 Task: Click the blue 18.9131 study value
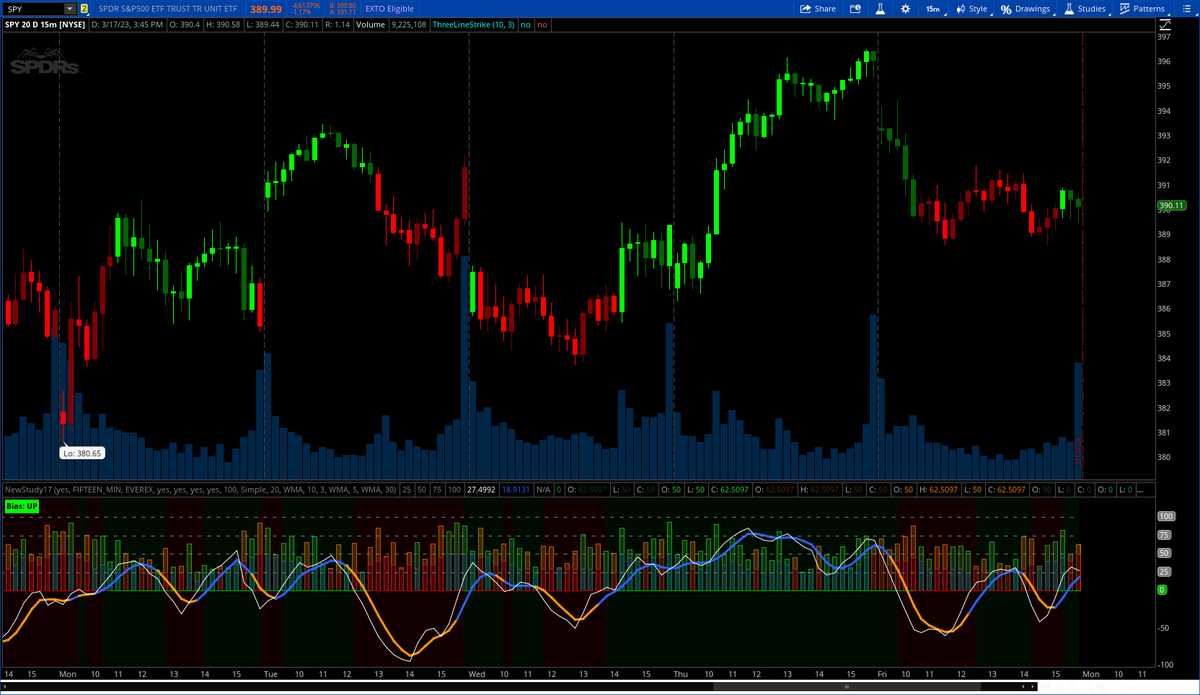[x=516, y=490]
